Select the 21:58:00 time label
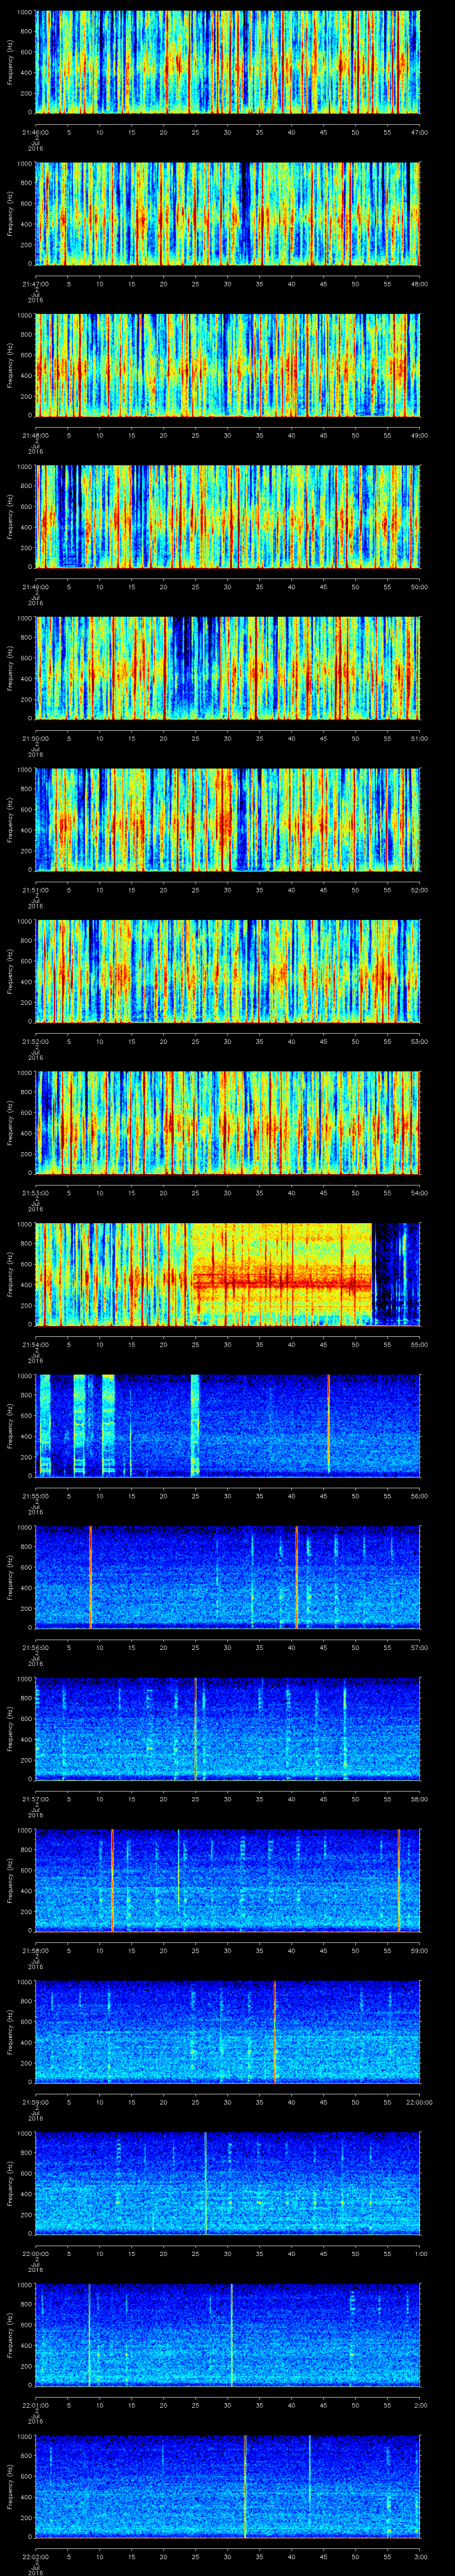Screen dimensions: 455x2576 pos(35,1950)
